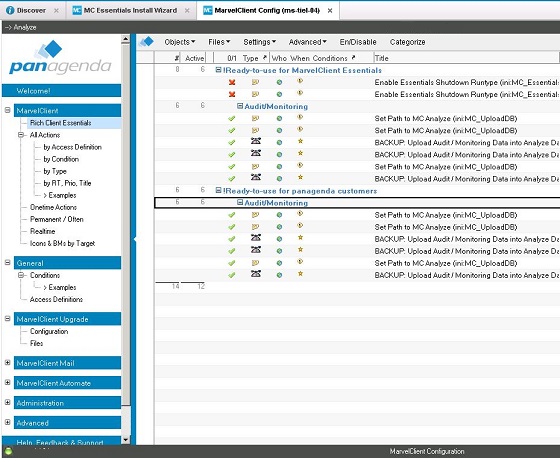Click the panagenda logo in the sidebar
Image resolution: width=560 pixels, height=458 pixels.
tap(60, 58)
